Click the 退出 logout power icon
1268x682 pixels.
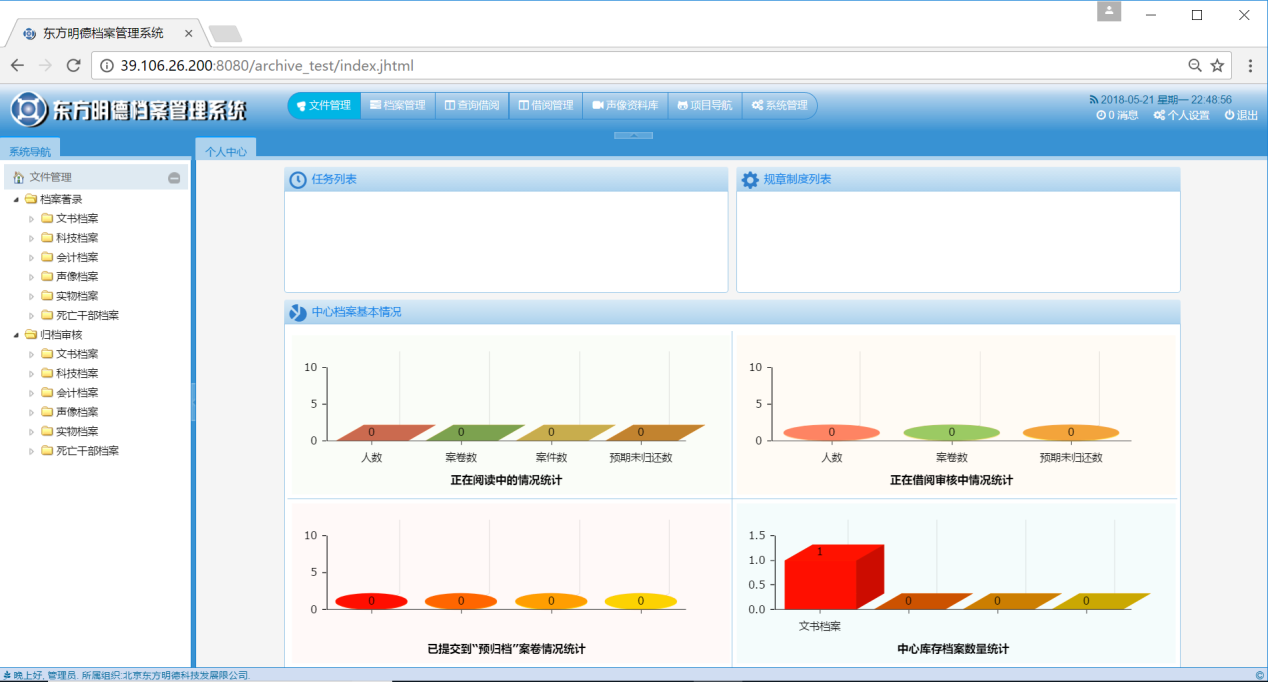[1241, 115]
